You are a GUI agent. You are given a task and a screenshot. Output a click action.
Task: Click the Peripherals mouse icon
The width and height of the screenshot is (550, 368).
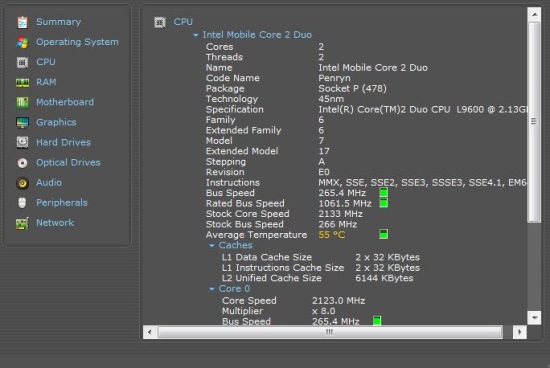[x=22, y=203]
